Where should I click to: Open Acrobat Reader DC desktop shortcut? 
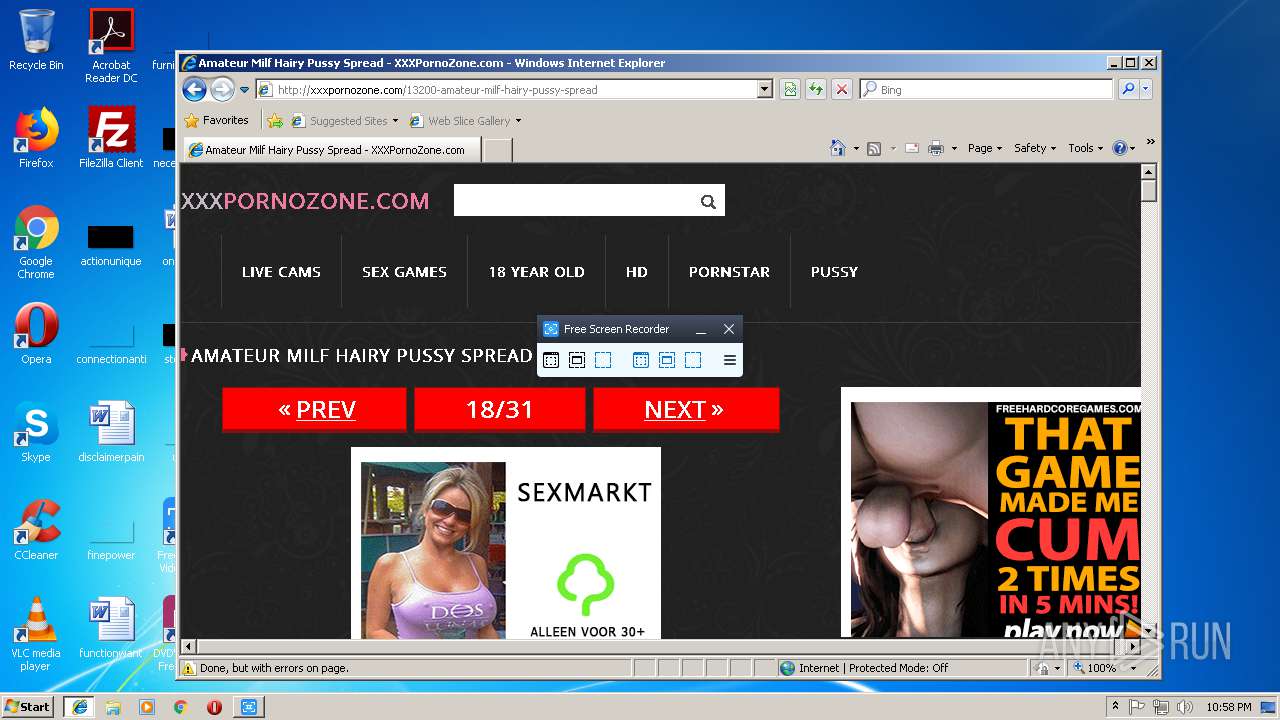(x=111, y=45)
